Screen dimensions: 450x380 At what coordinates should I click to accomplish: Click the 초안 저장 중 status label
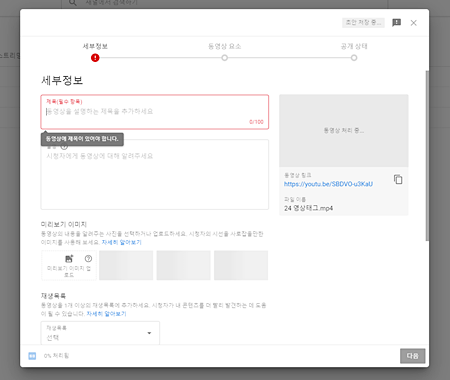[363, 22]
